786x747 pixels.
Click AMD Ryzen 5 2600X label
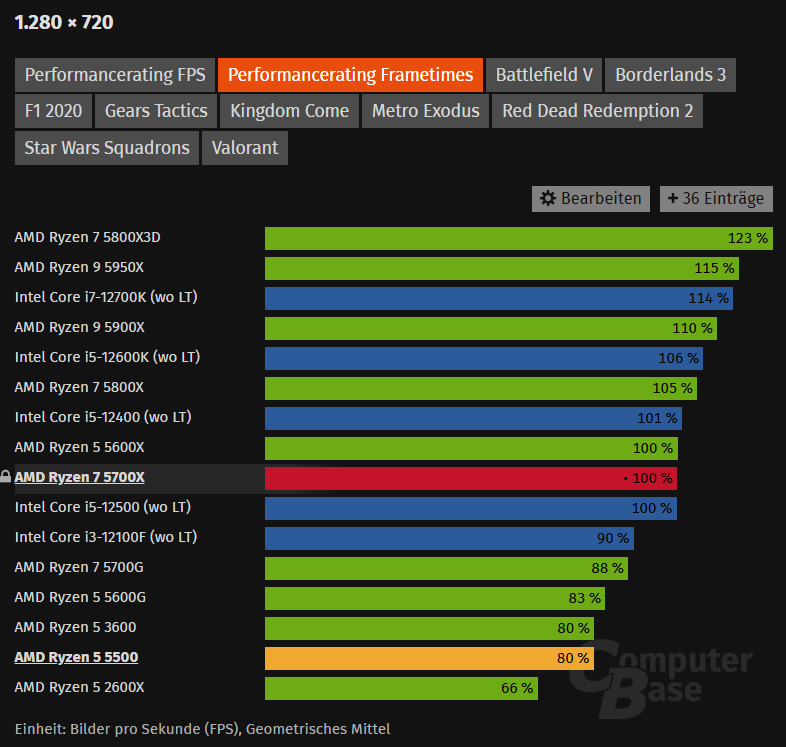[x=79, y=687]
